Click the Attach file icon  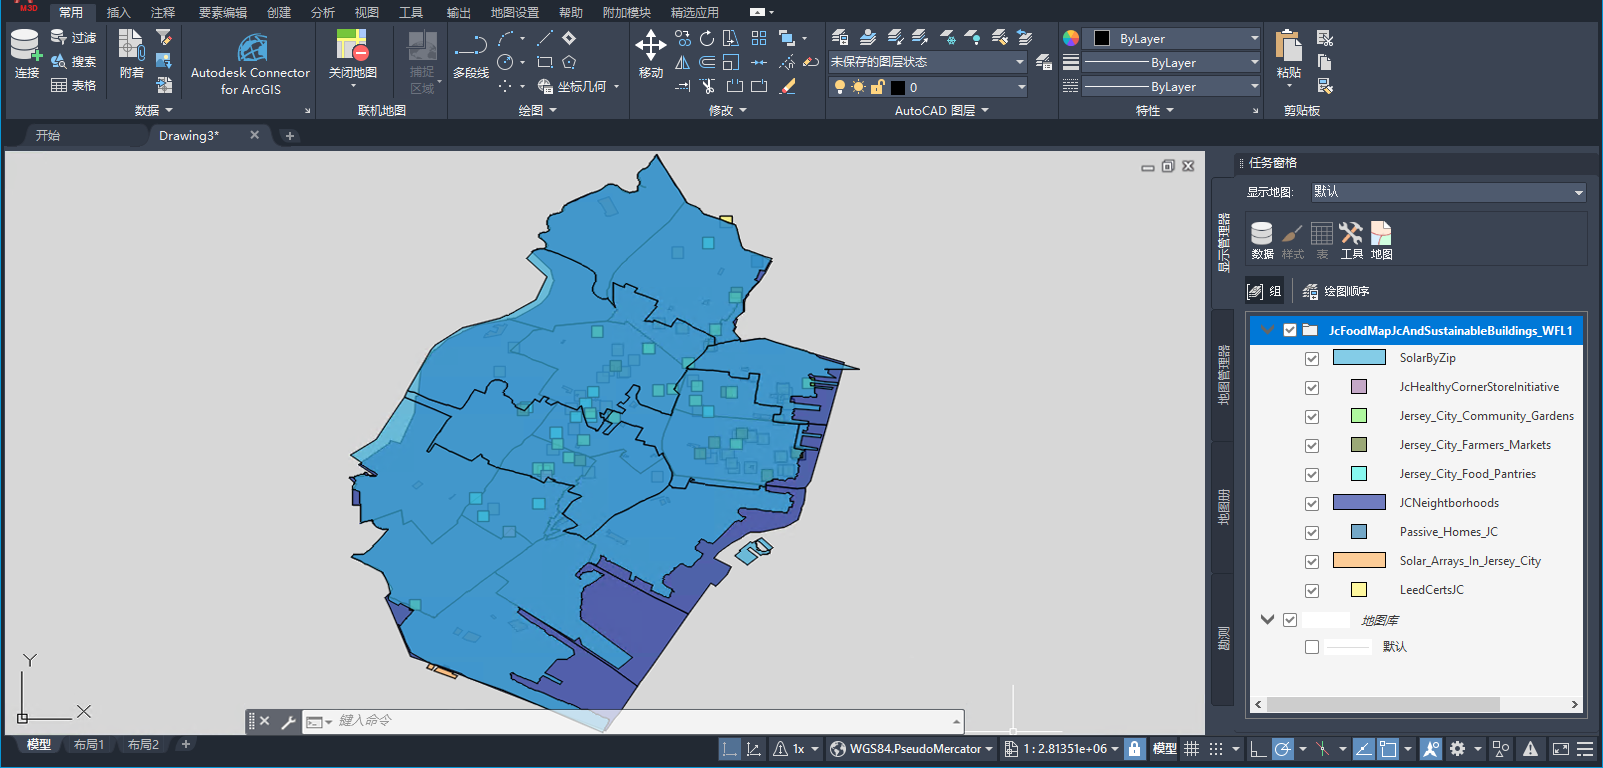point(131,54)
